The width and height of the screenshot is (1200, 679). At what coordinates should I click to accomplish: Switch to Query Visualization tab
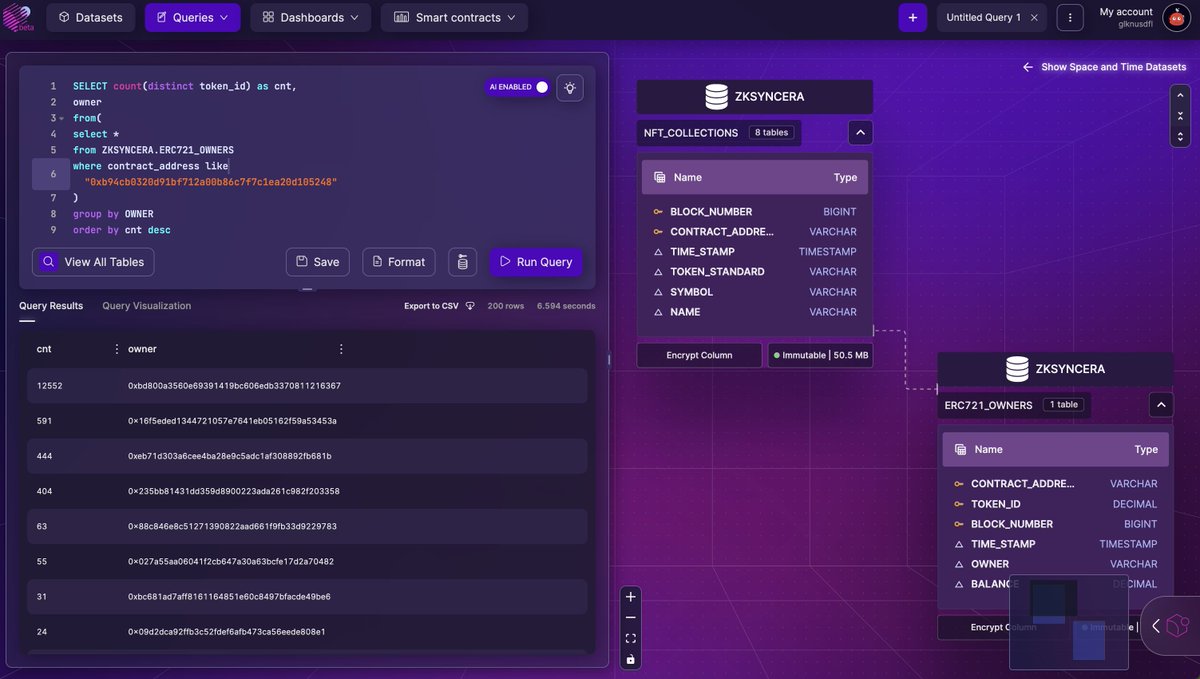146,306
